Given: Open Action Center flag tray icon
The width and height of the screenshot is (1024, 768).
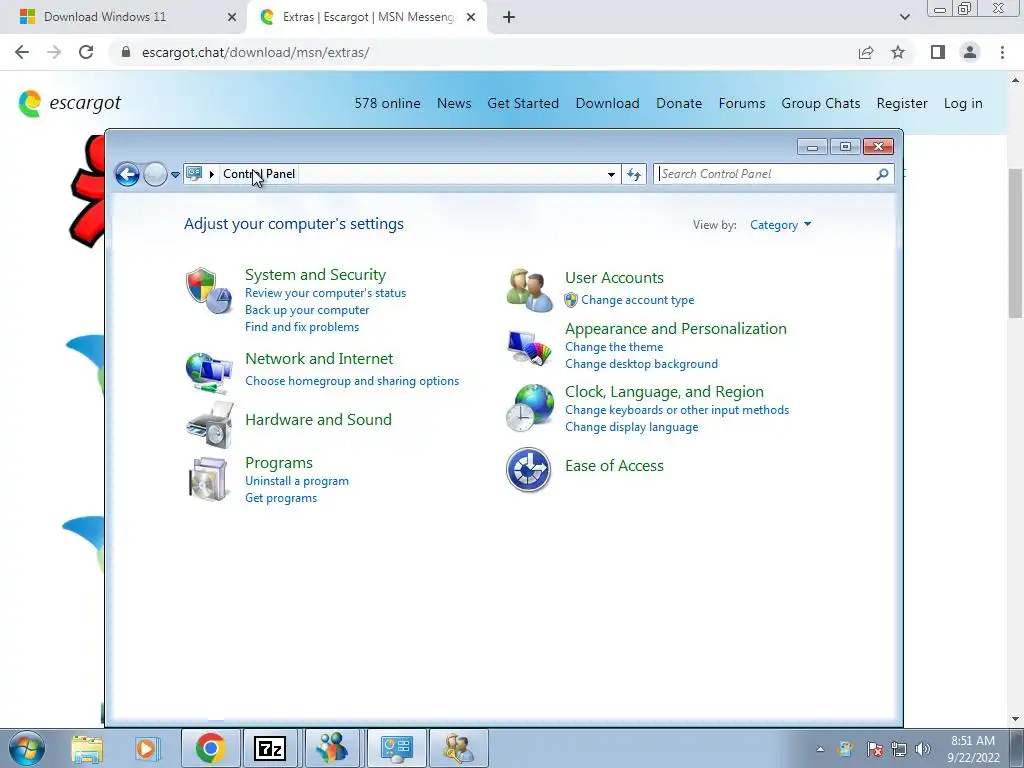Looking at the screenshot, I should pyautogui.click(x=874, y=749).
